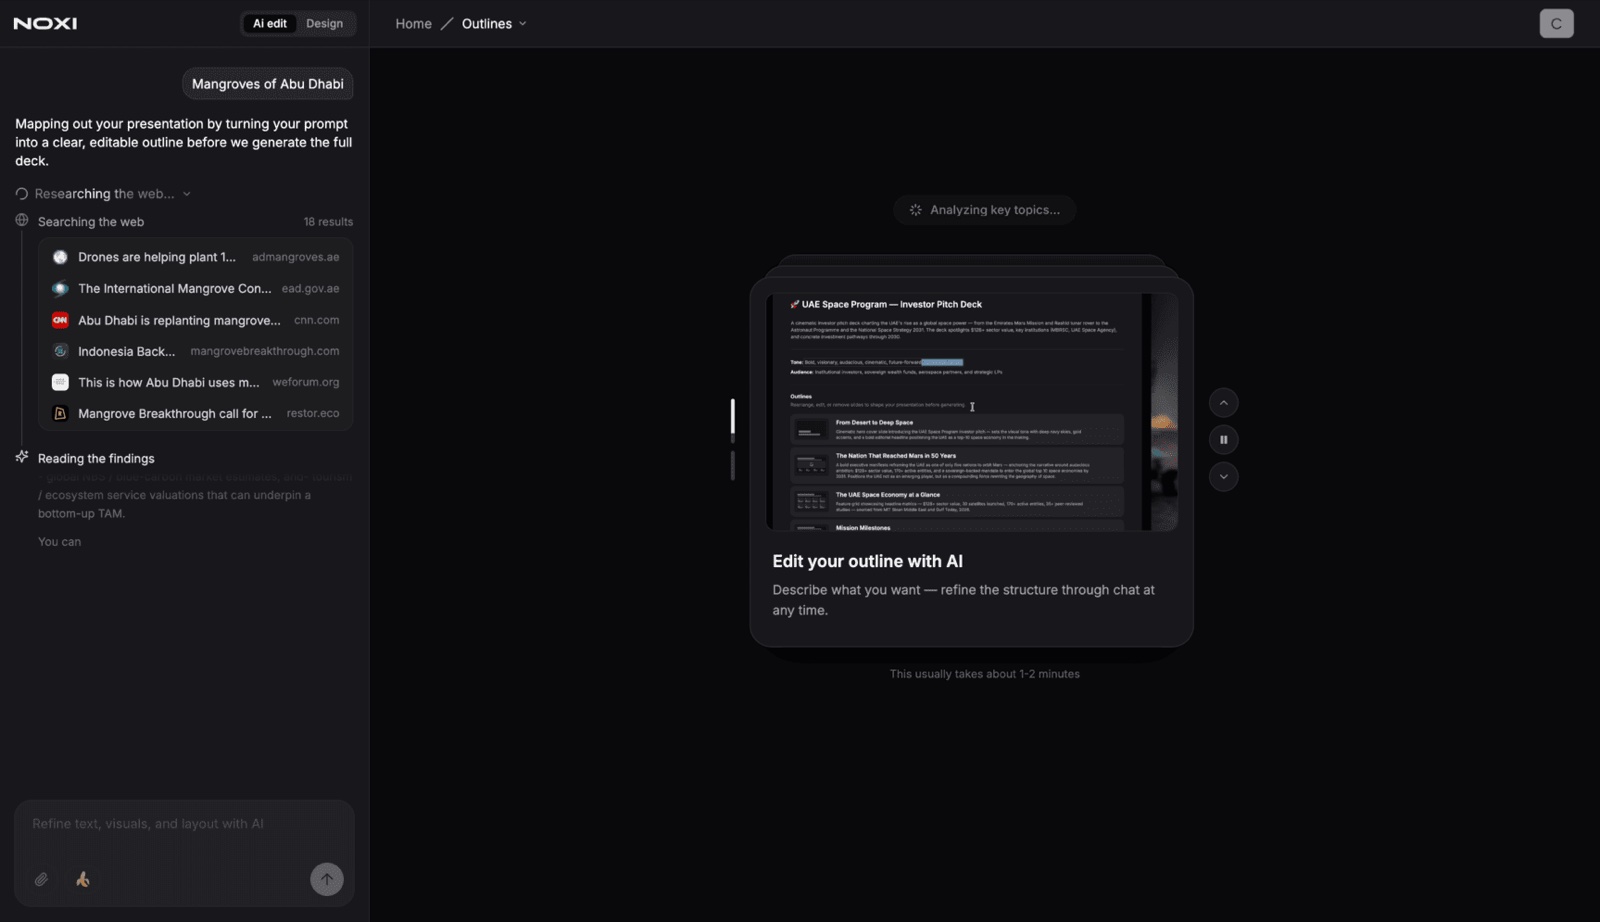Pause the tips carousel
Screen dimensions: 1600x922
1223,440
